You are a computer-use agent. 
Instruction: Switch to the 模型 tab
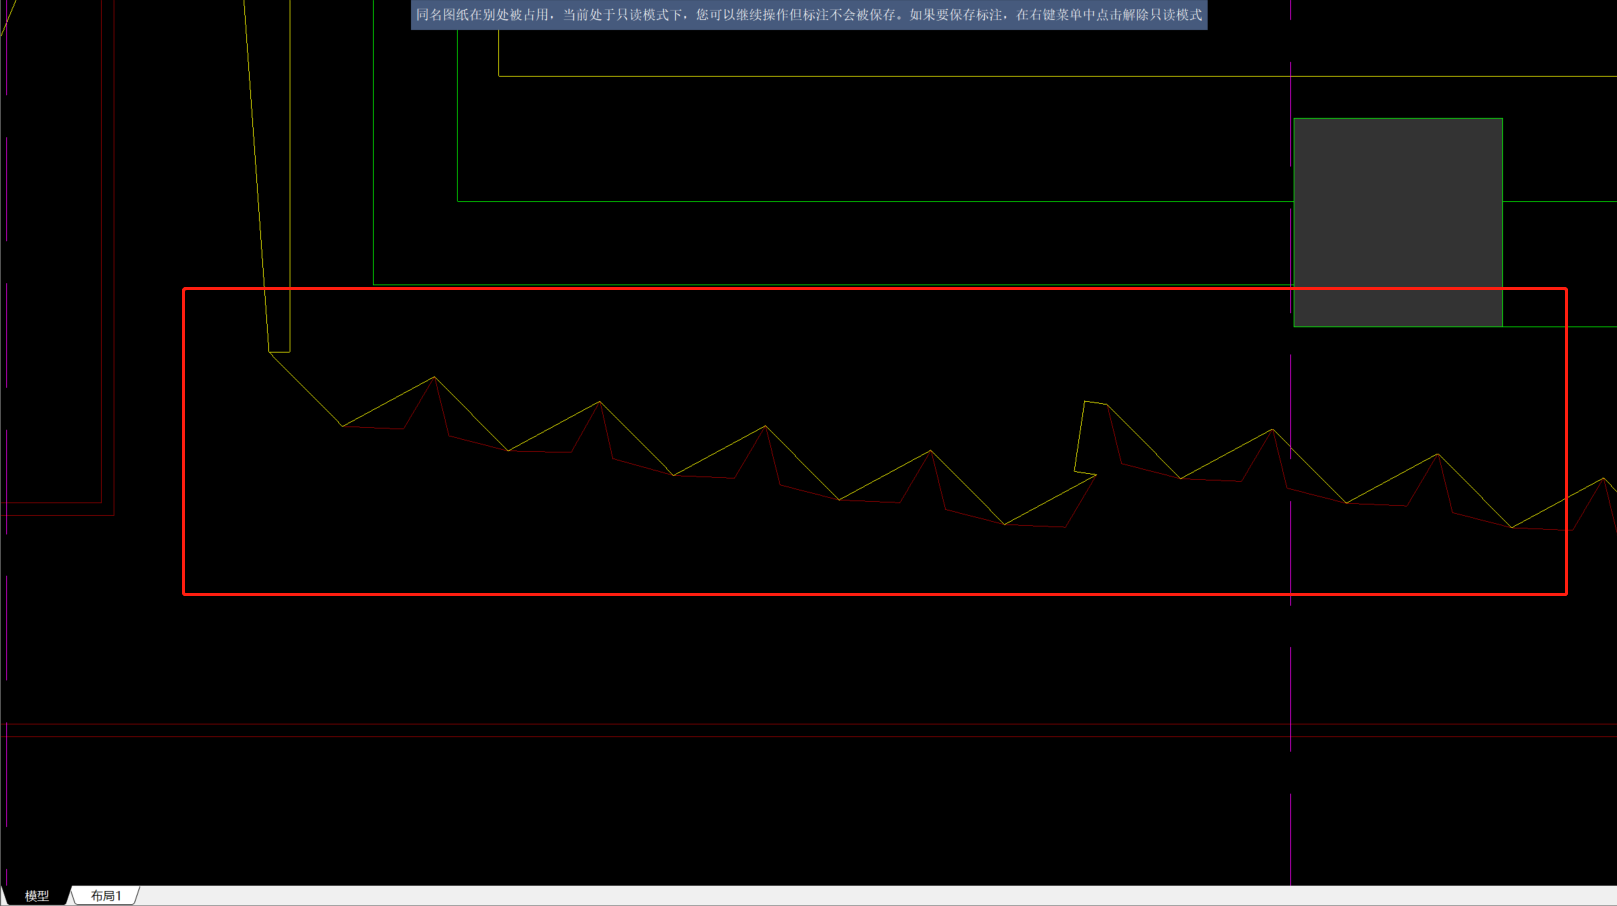point(37,896)
